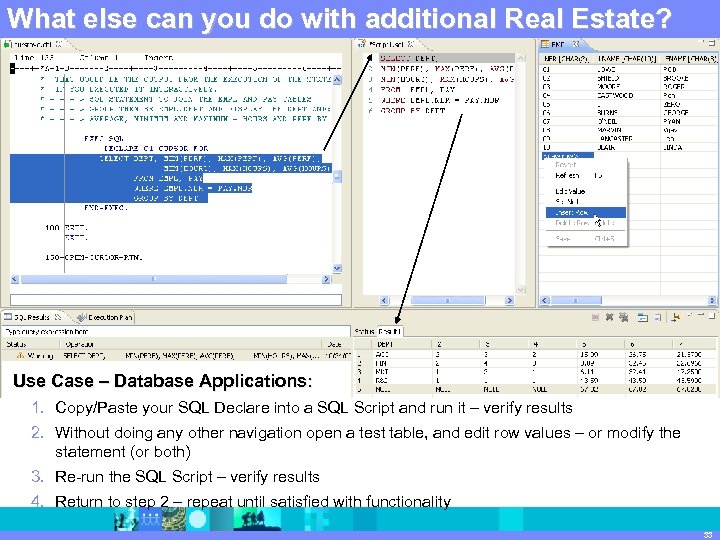The image size is (720, 540).
Task: Maximize the EMPL table editor pane
Action: click(711, 43)
